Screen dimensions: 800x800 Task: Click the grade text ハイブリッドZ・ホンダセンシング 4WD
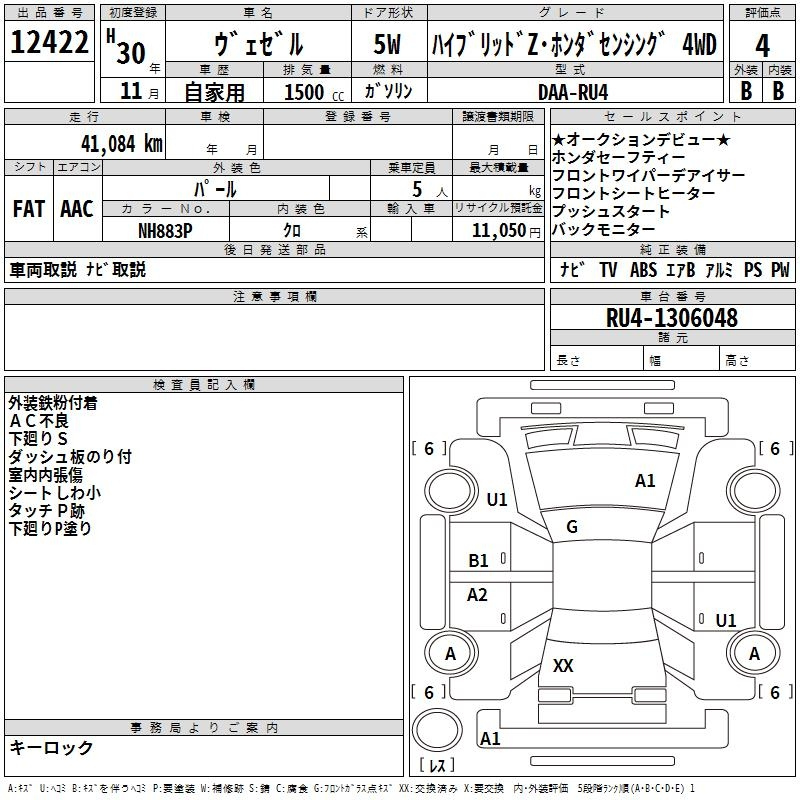(x=574, y=44)
